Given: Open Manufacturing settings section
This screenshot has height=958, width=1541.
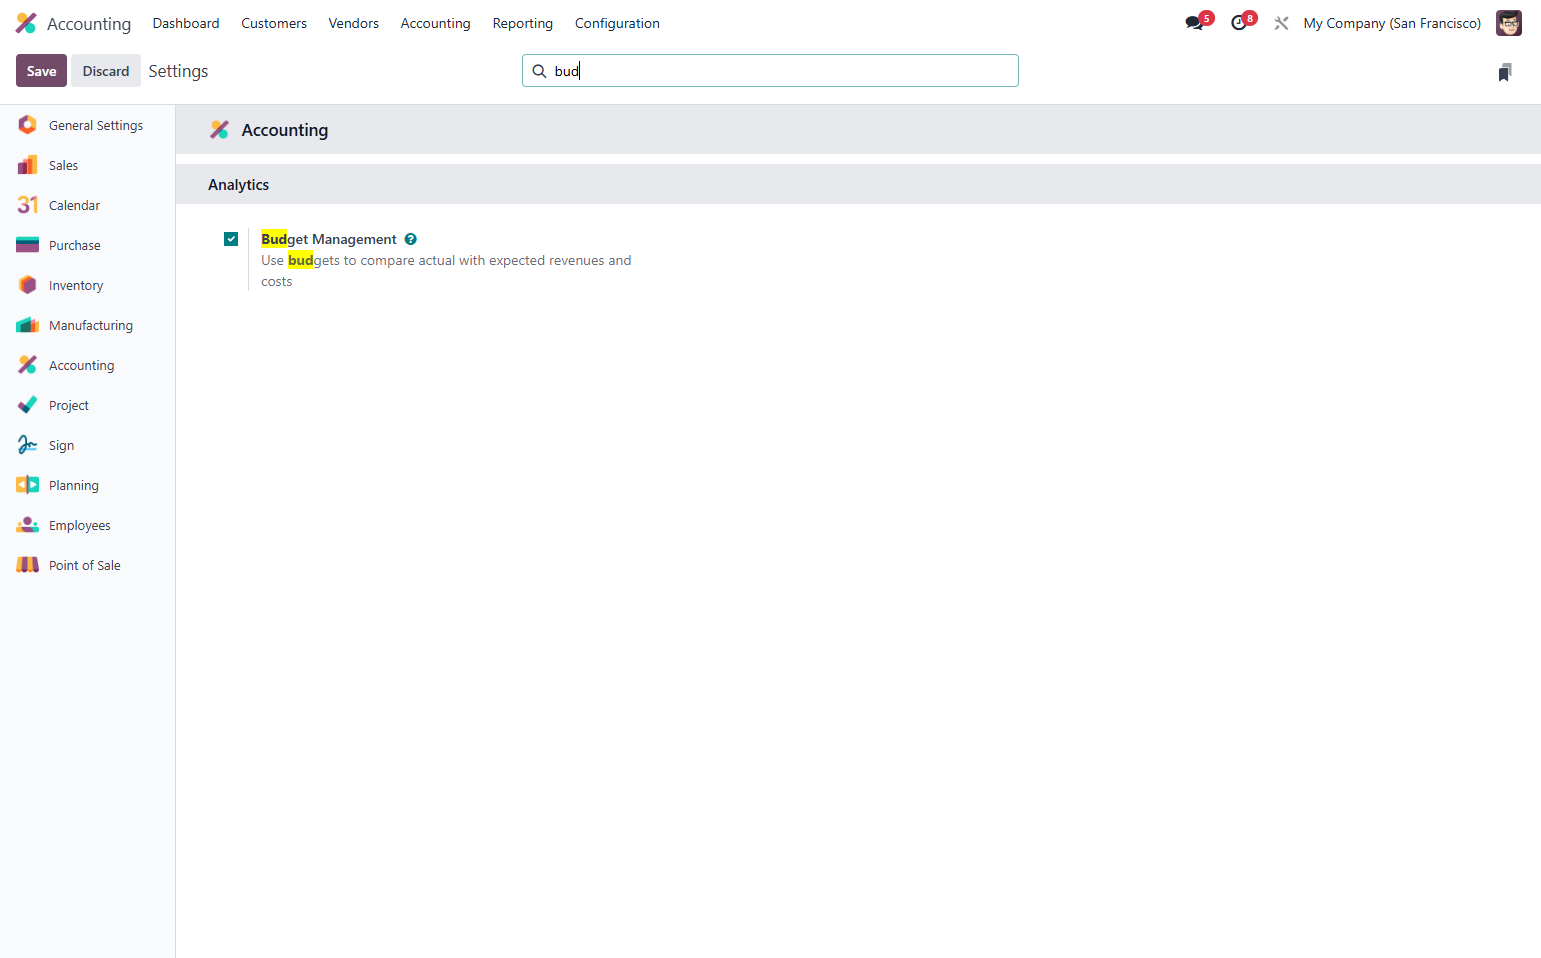Looking at the screenshot, I should (x=88, y=325).
